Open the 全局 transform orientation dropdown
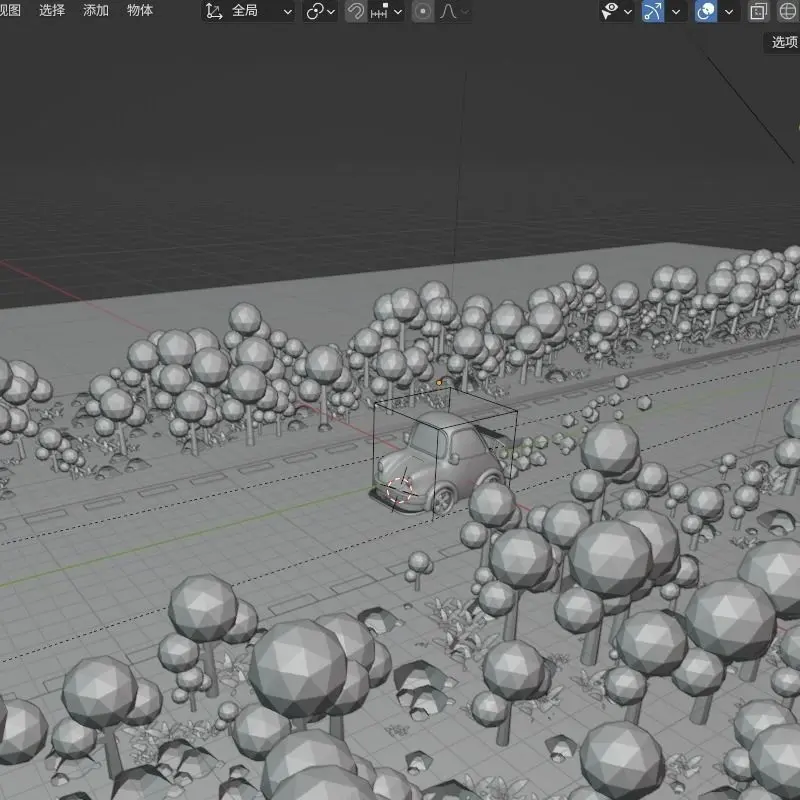 pyautogui.click(x=248, y=11)
